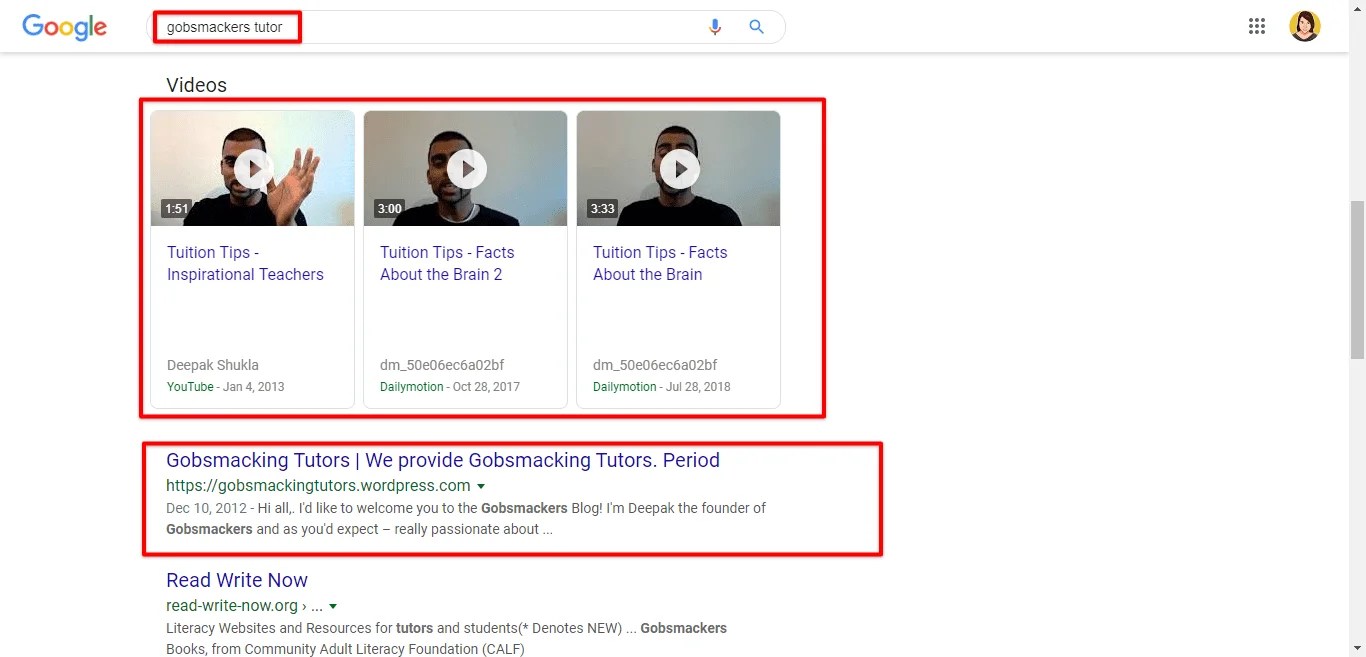Screen dimensions: 1366x657
Task: Click the blue search magnifier icon
Action: coord(756,27)
